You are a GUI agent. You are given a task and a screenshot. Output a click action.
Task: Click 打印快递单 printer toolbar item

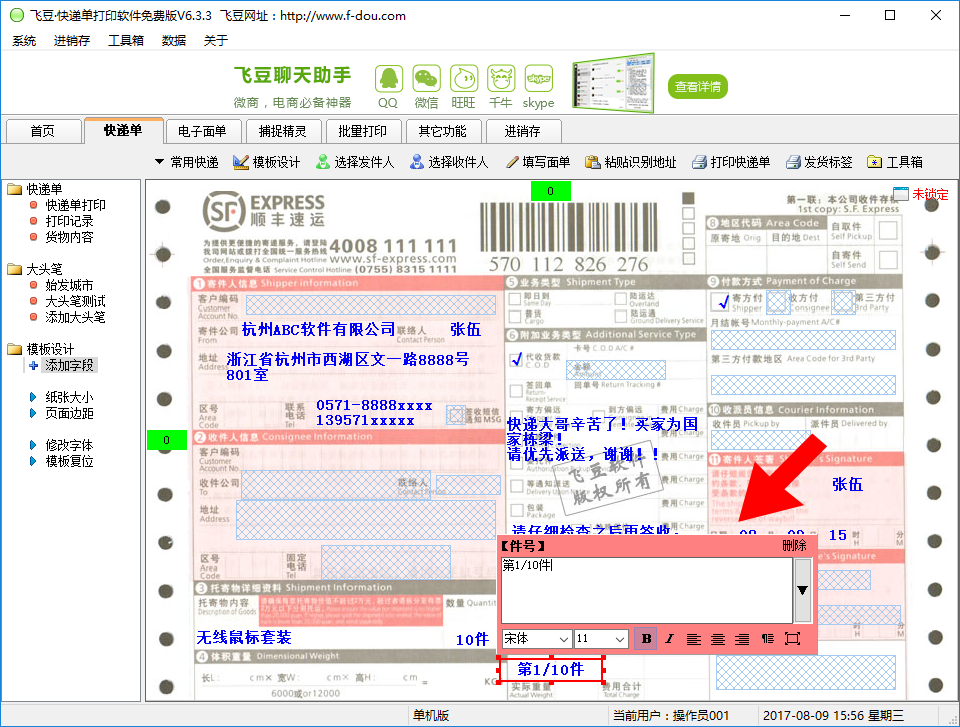click(x=731, y=162)
